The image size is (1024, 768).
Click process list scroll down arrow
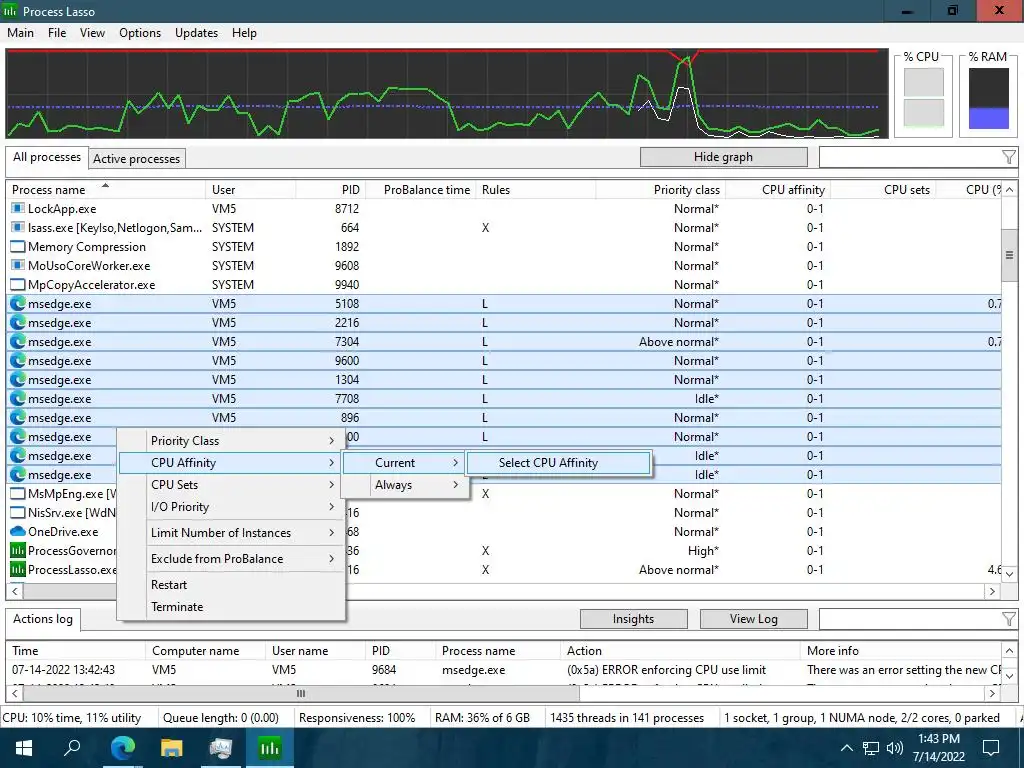[1009, 574]
